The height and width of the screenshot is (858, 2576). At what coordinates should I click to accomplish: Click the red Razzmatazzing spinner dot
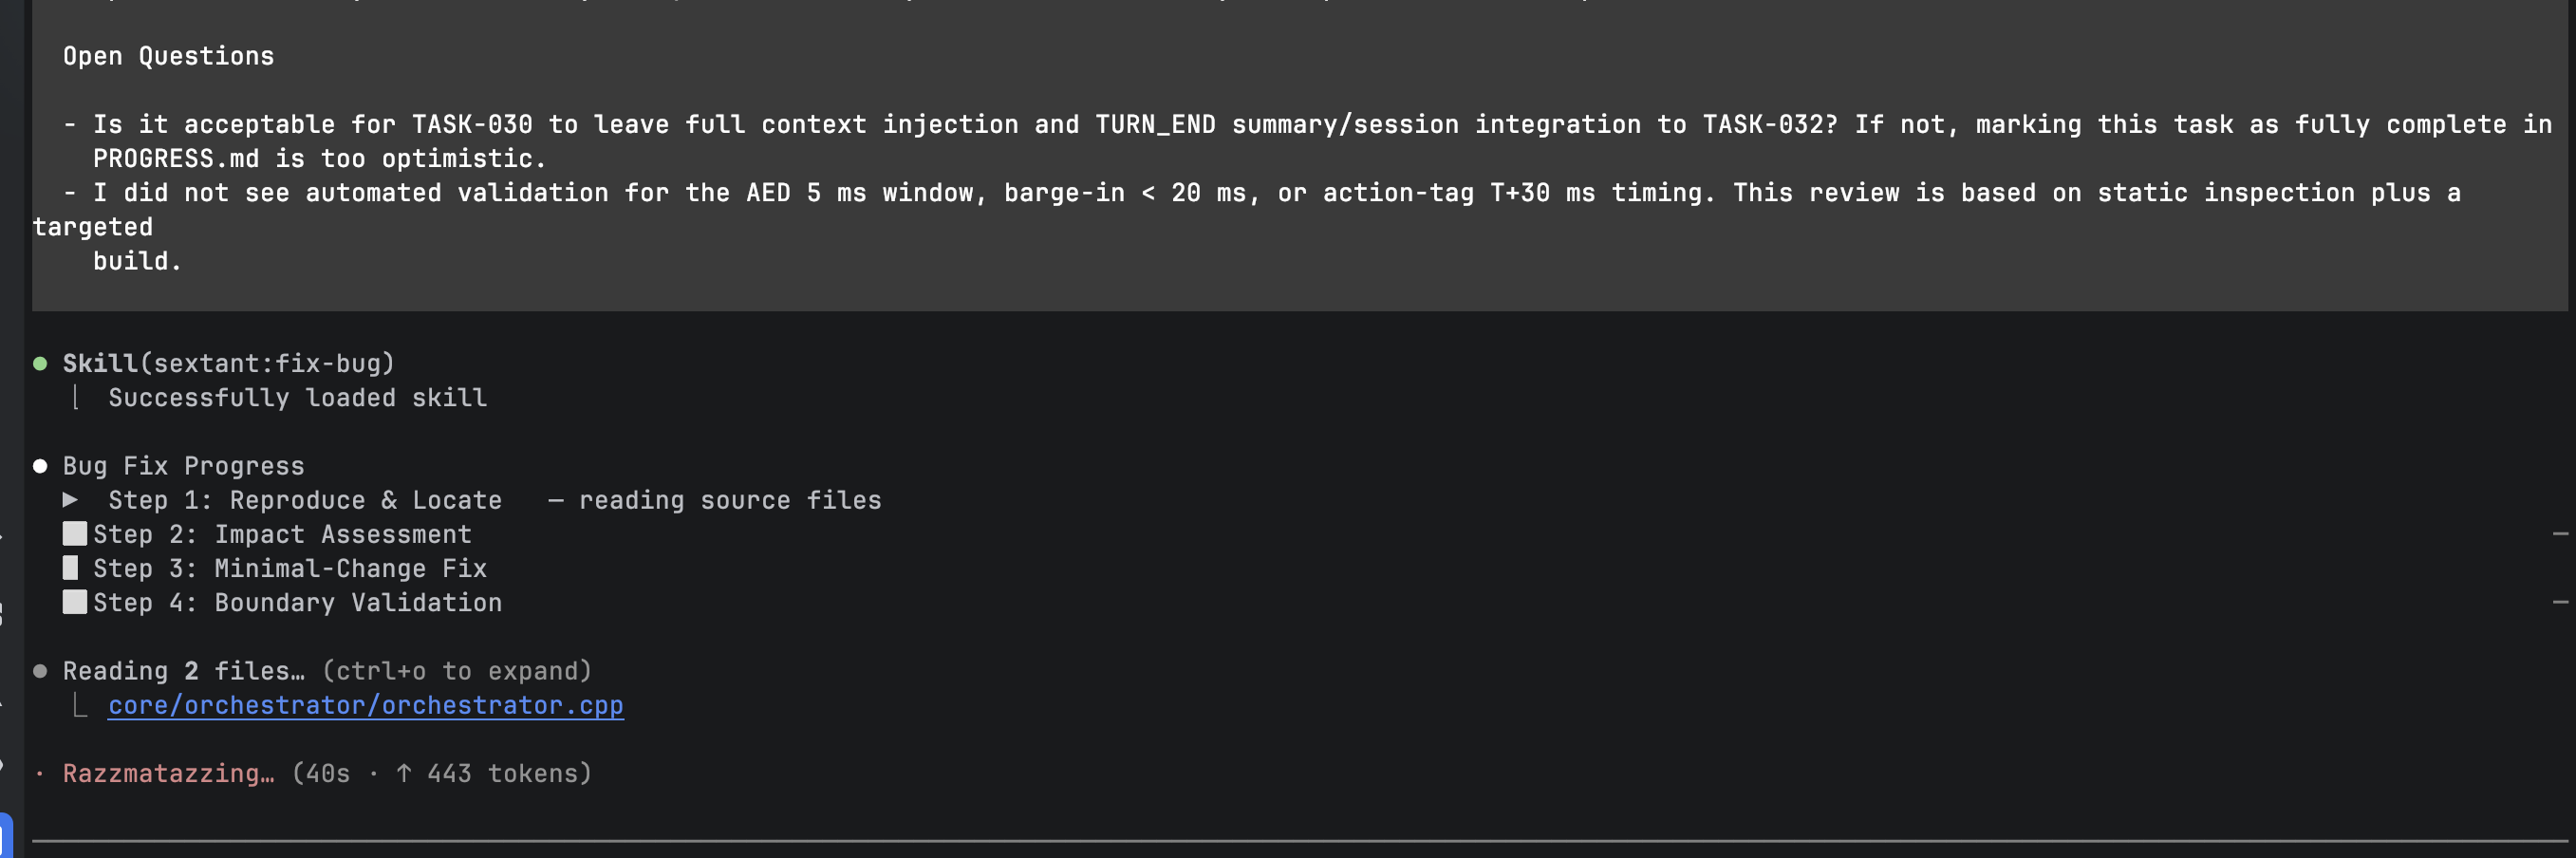coord(40,773)
